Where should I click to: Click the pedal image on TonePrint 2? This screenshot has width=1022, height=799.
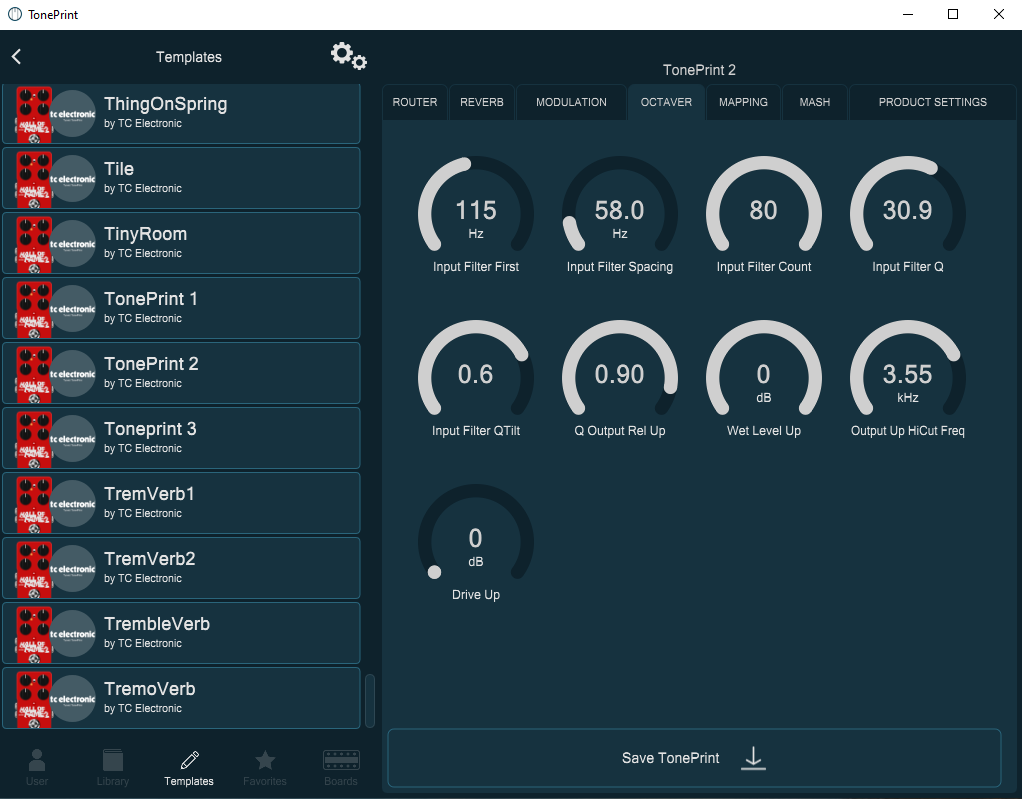[x=34, y=373]
